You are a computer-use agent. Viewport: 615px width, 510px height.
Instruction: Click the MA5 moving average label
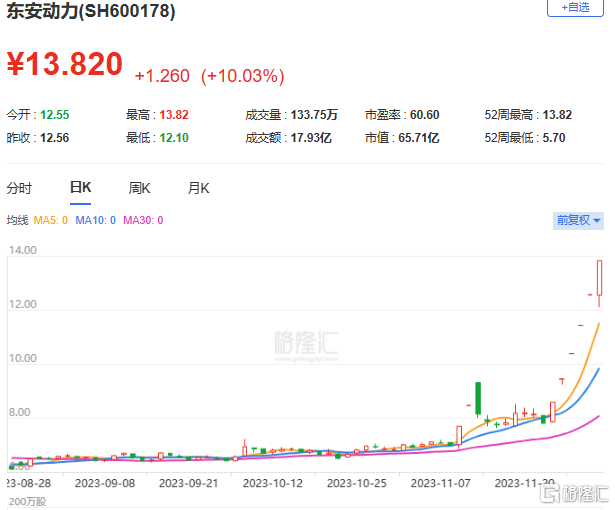[51, 220]
